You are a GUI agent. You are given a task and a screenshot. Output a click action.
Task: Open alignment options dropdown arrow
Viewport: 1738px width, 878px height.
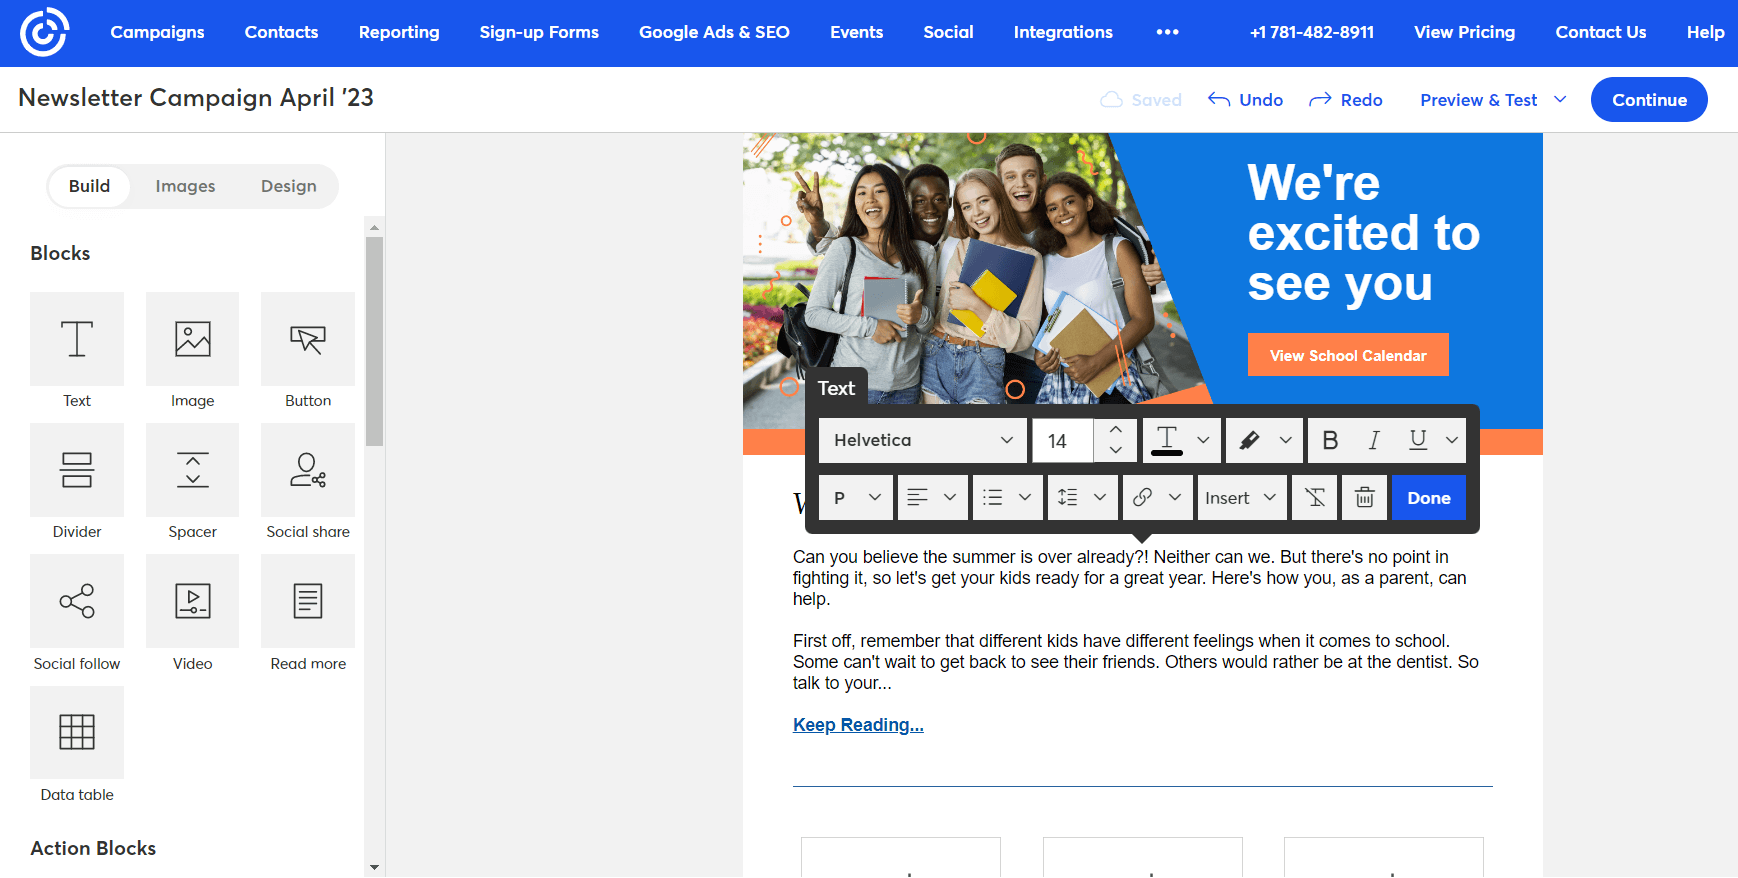pyautogui.click(x=950, y=498)
